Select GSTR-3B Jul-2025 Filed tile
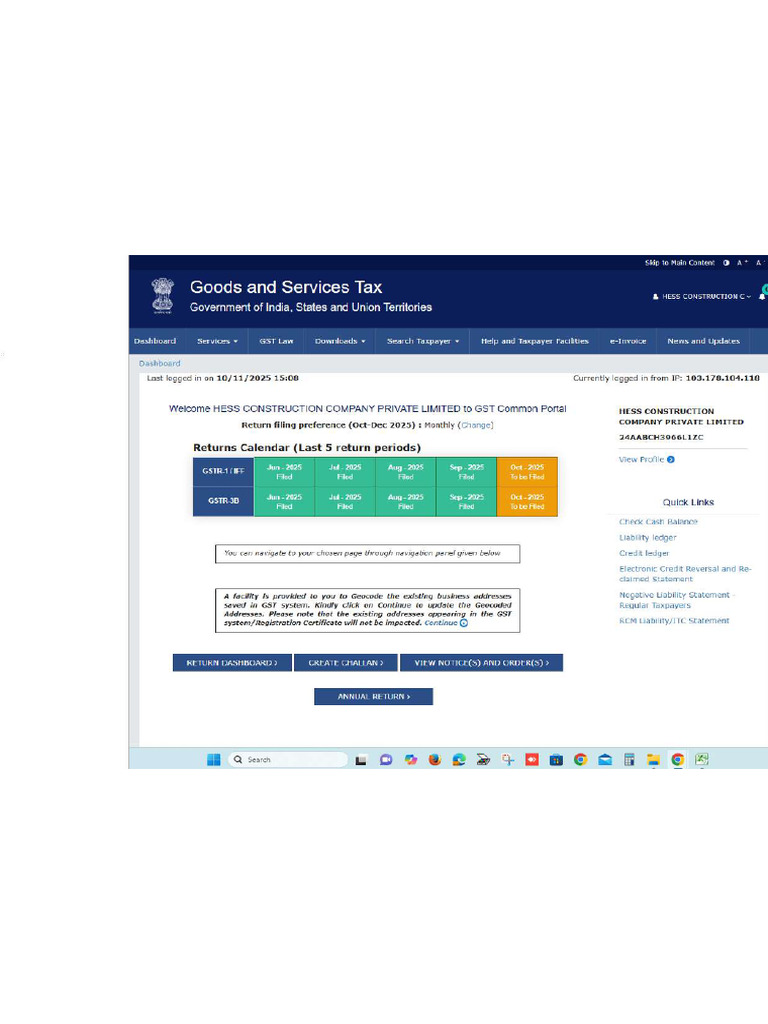768x1024 pixels. [x=345, y=502]
